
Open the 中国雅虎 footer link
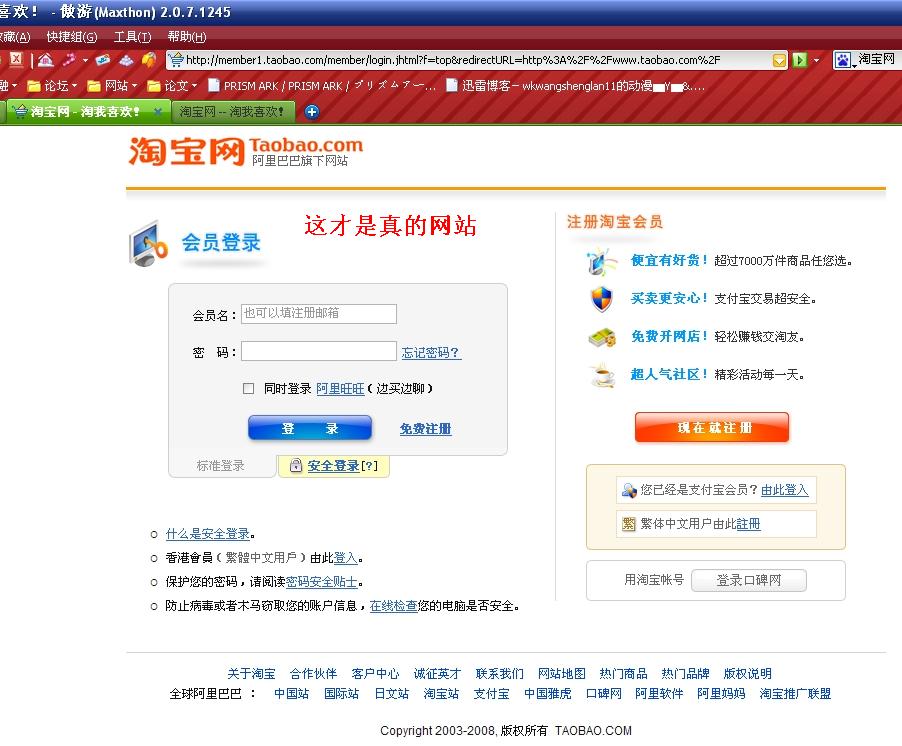(x=548, y=694)
